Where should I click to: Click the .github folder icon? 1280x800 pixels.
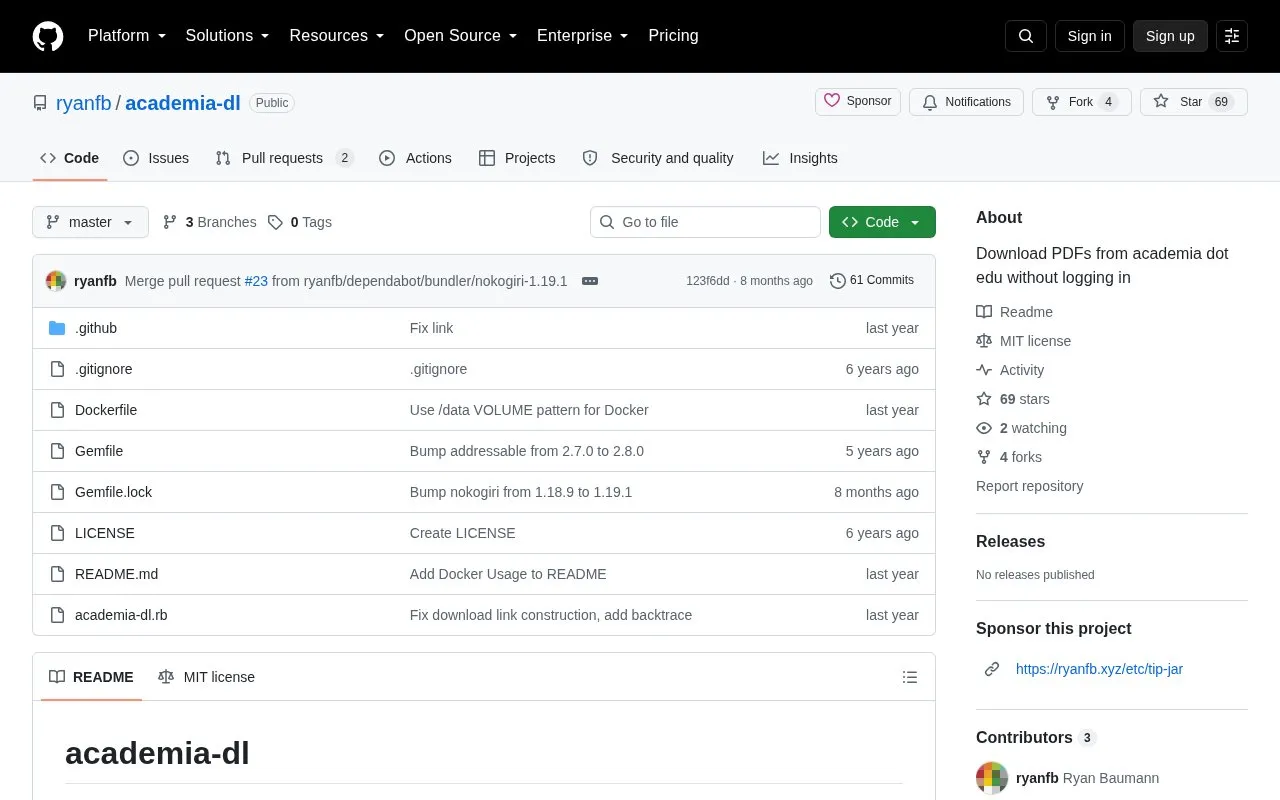coord(57,328)
